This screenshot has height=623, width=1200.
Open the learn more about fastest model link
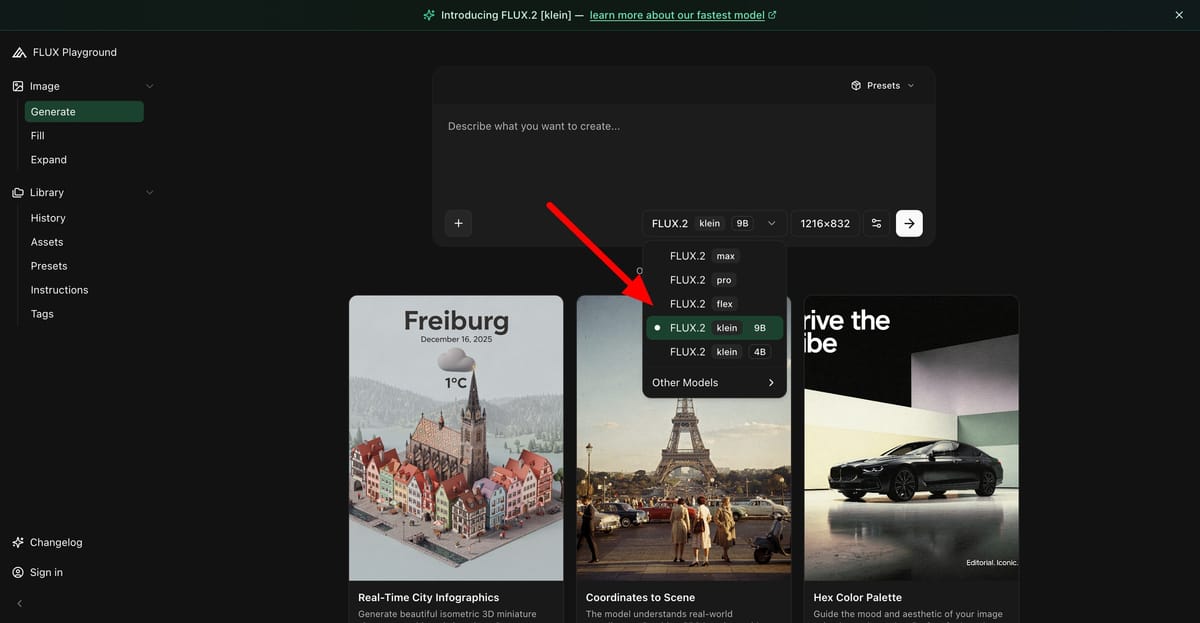[677, 15]
